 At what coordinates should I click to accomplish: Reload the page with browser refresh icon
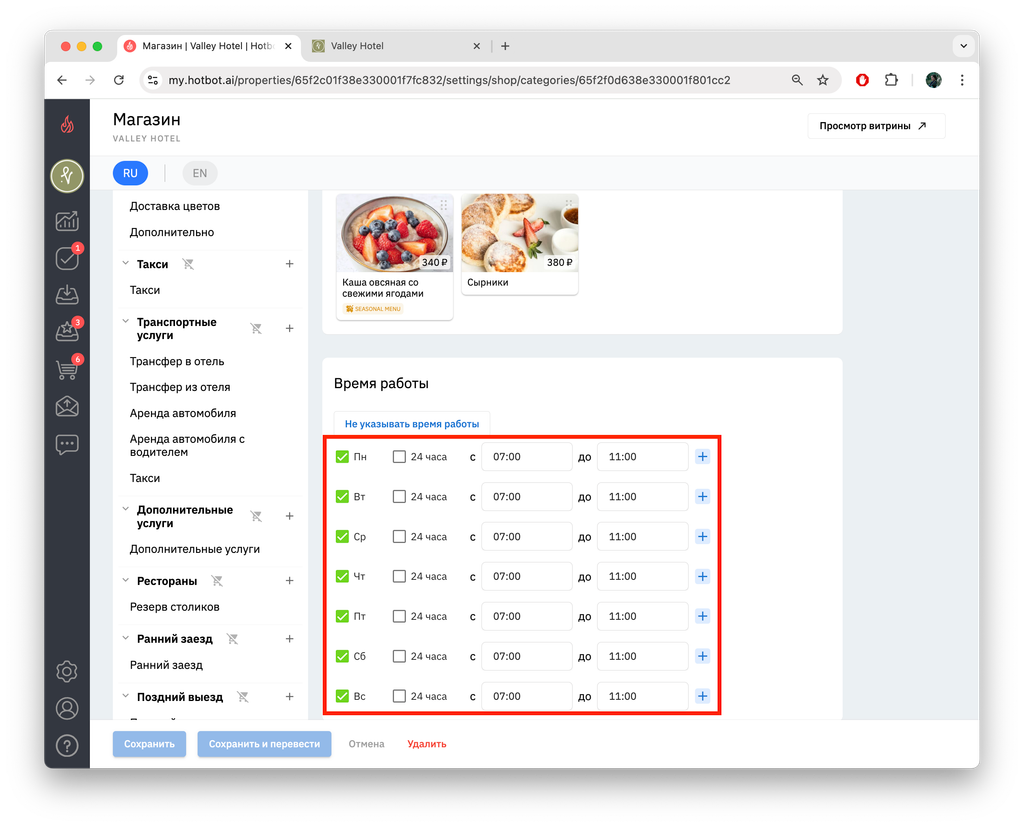(x=119, y=80)
